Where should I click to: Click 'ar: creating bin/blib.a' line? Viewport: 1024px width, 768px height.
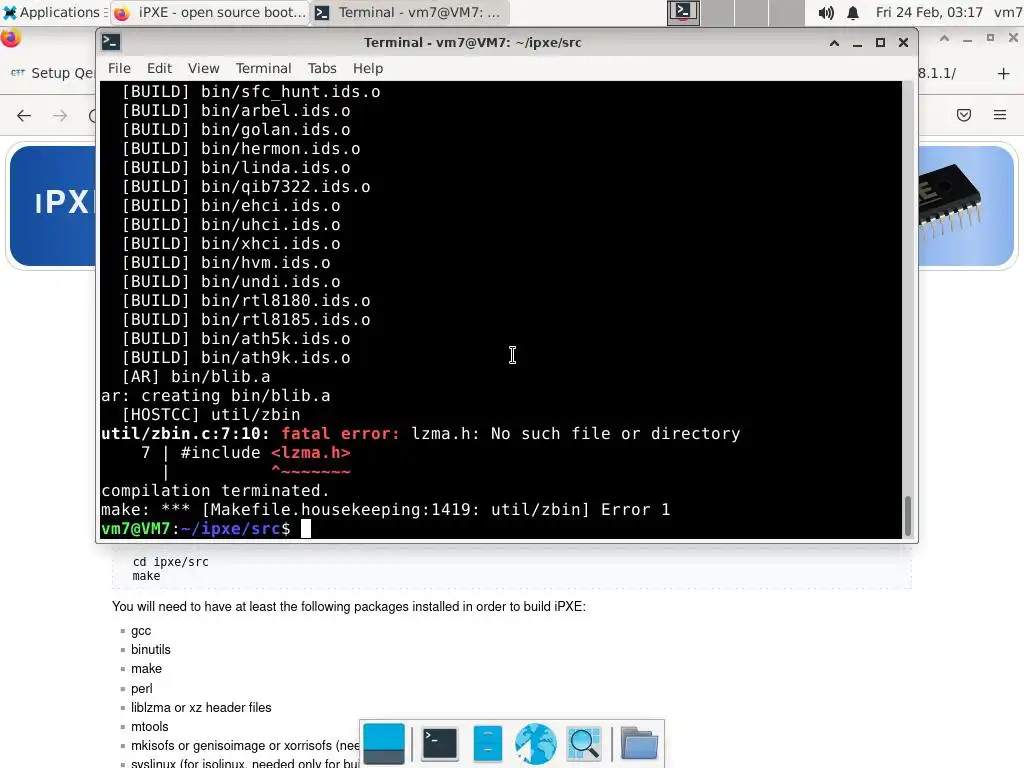point(216,396)
